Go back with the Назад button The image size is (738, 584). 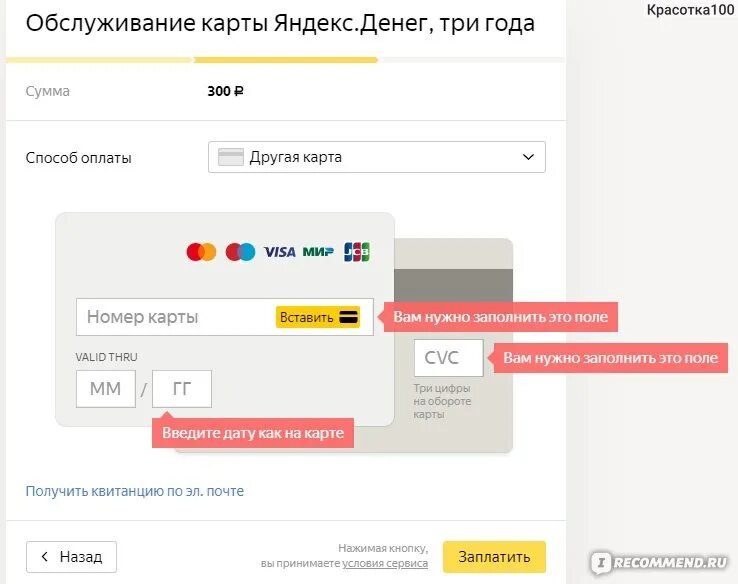pyautogui.click(x=71, y=557)
